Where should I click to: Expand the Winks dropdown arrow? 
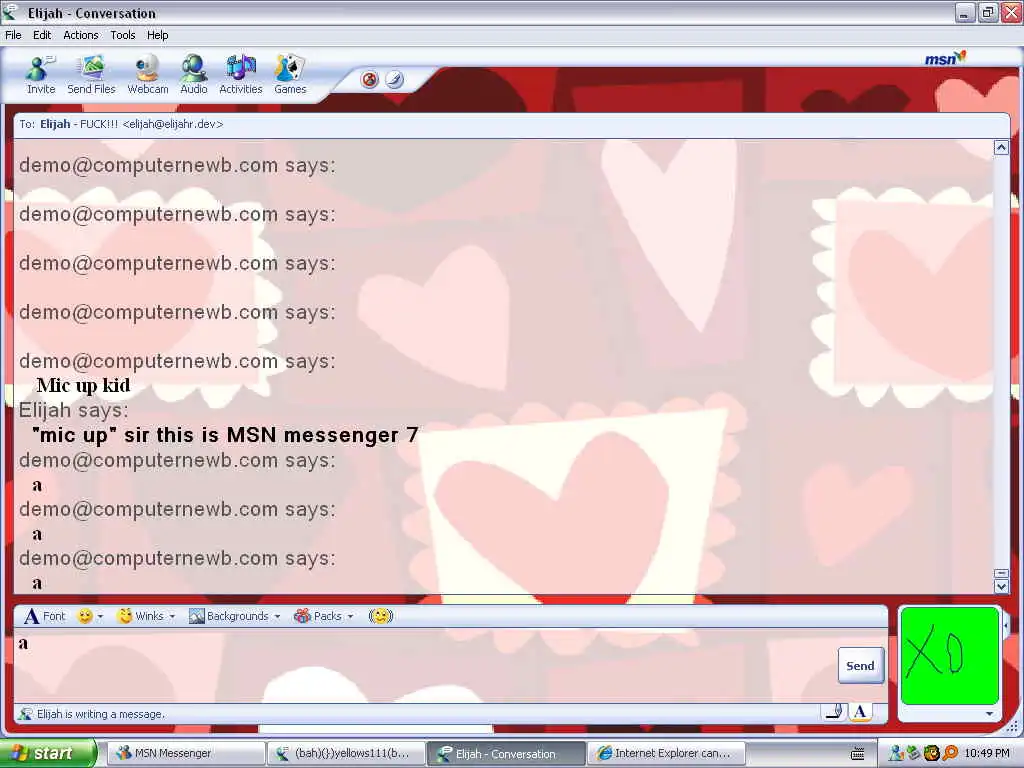[x=172, y=616]
